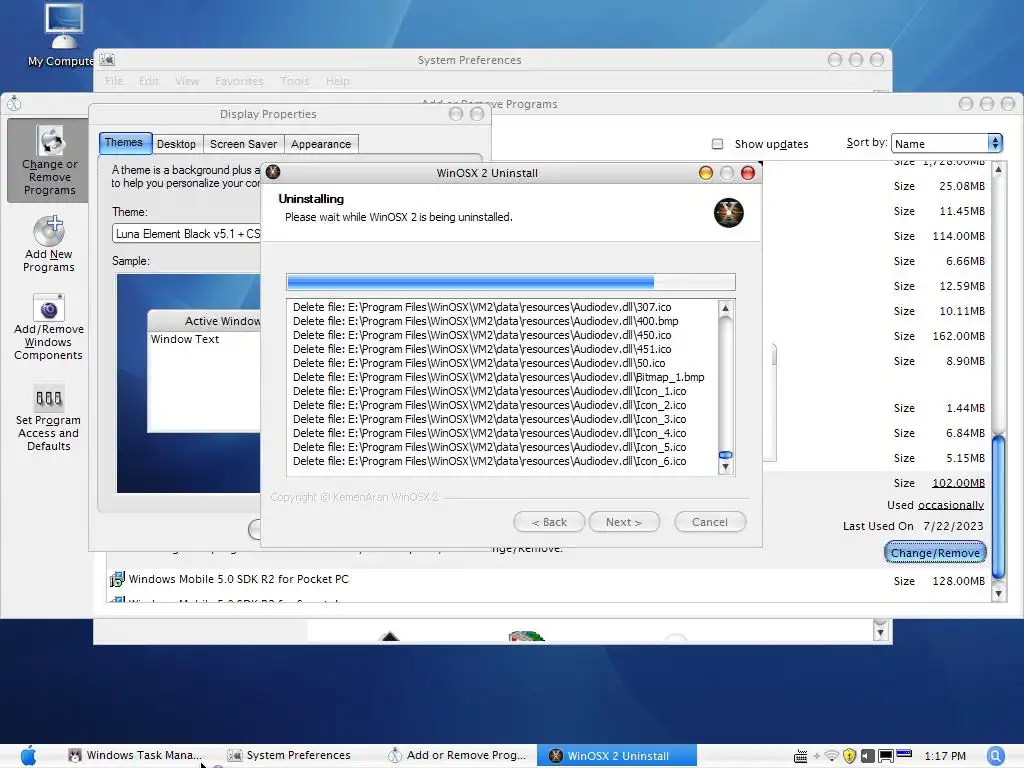Viewport: 1024px width, 768px height.
Task: Open the keyboard tray icon
Action: tap(801, 756)
